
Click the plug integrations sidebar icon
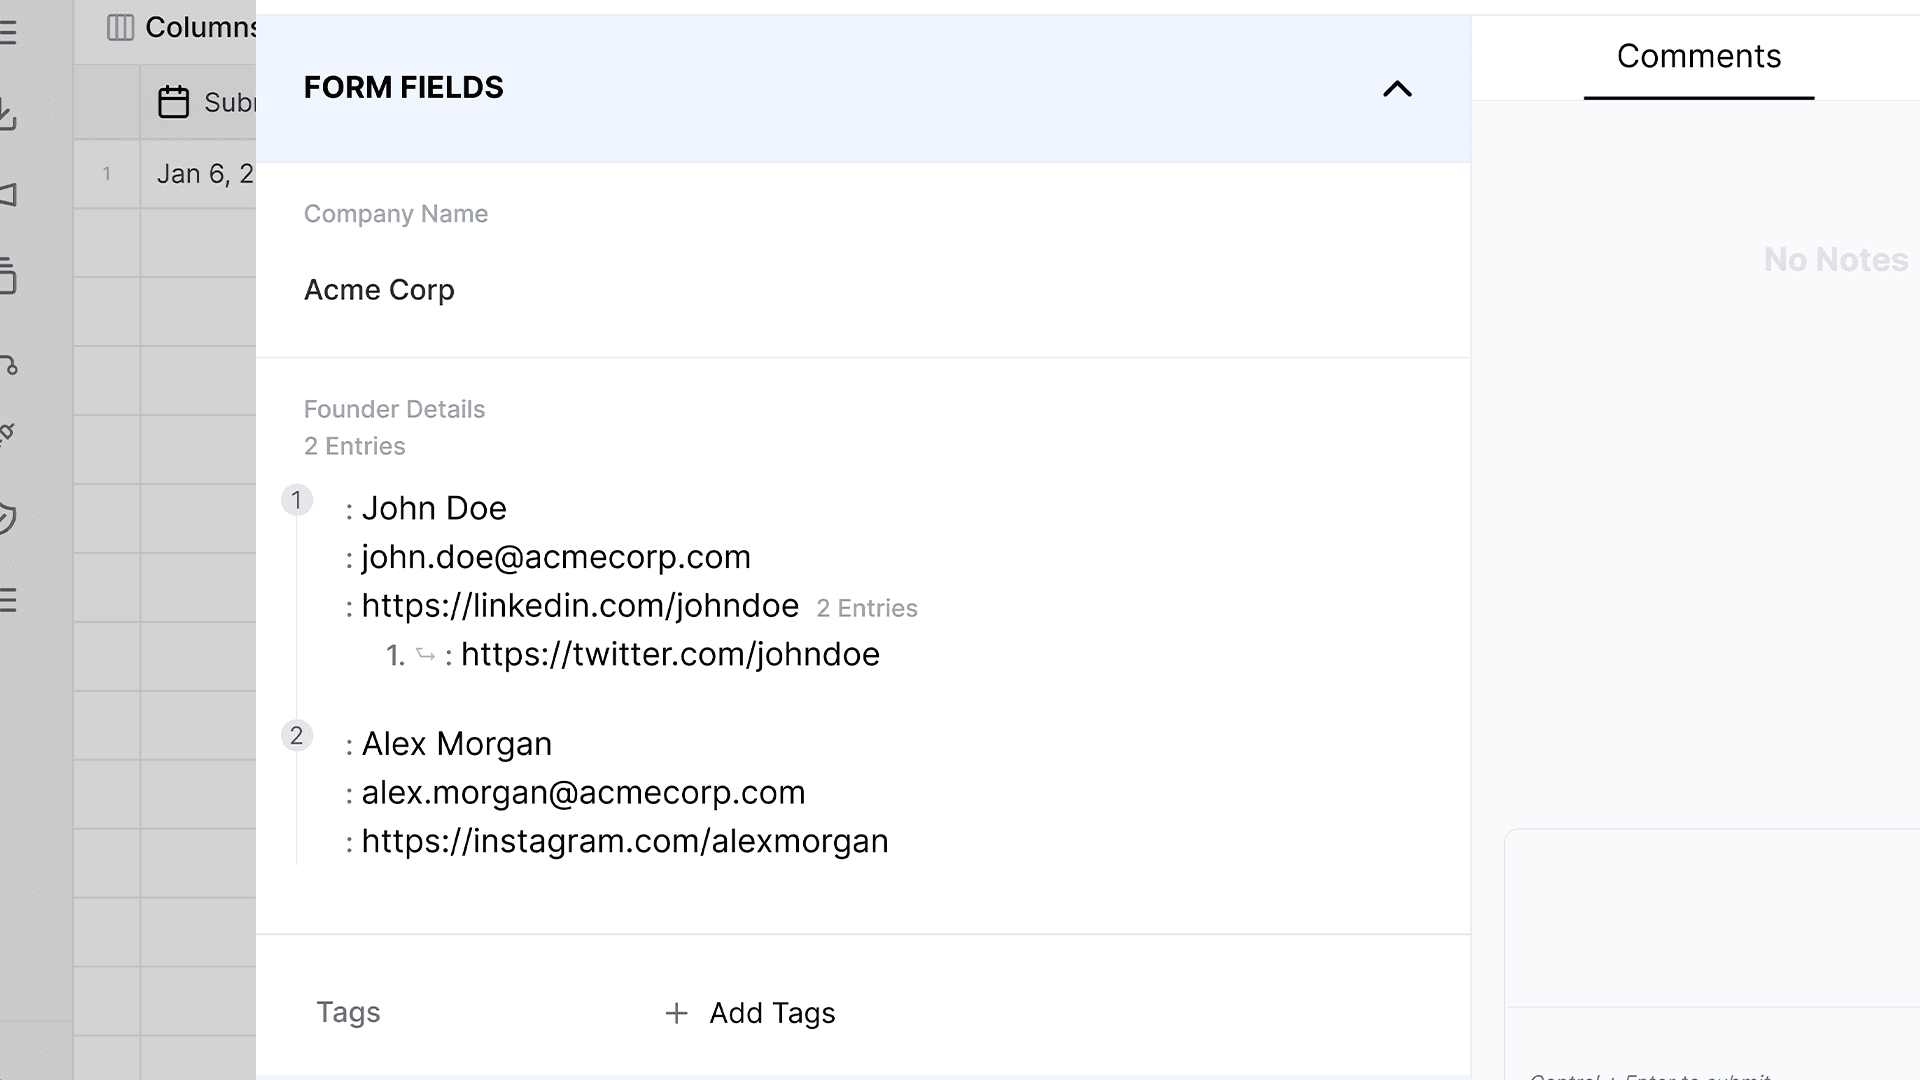click(x=8, y=434)
